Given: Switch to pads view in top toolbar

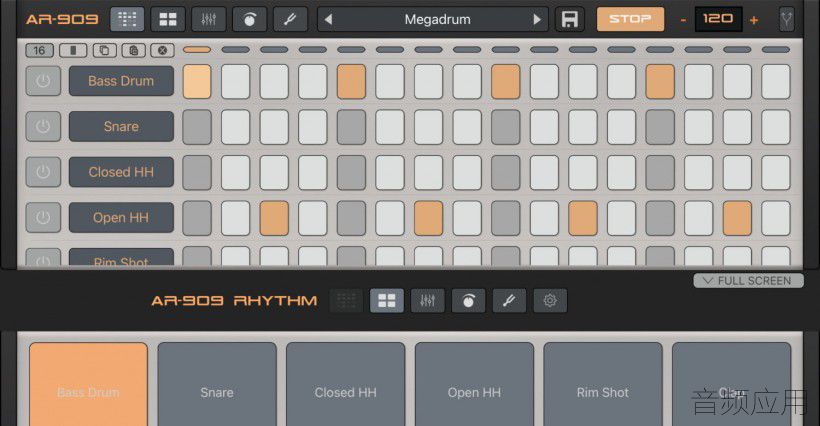Looking at the screenshot, I should click(168, 20).
